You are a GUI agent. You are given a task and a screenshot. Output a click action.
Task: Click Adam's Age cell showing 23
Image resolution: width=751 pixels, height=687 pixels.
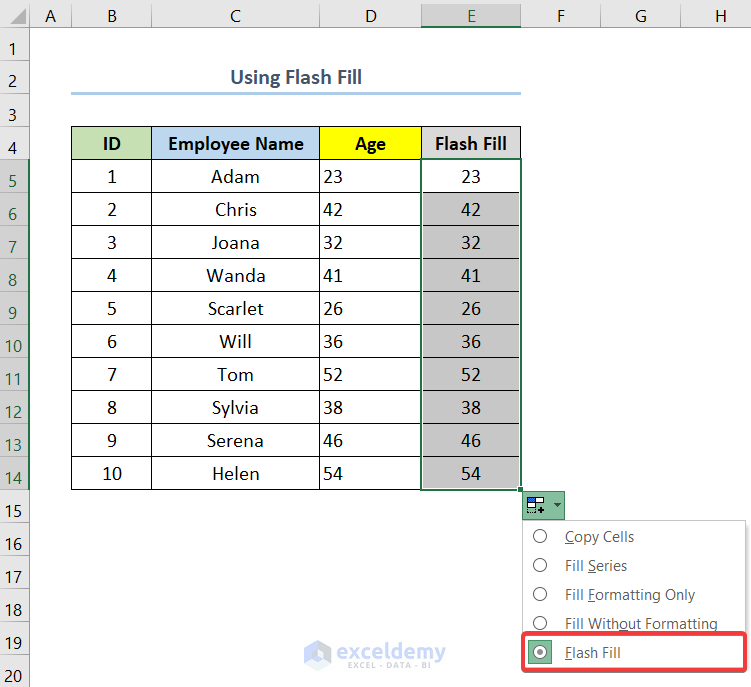tap(370, 176)
